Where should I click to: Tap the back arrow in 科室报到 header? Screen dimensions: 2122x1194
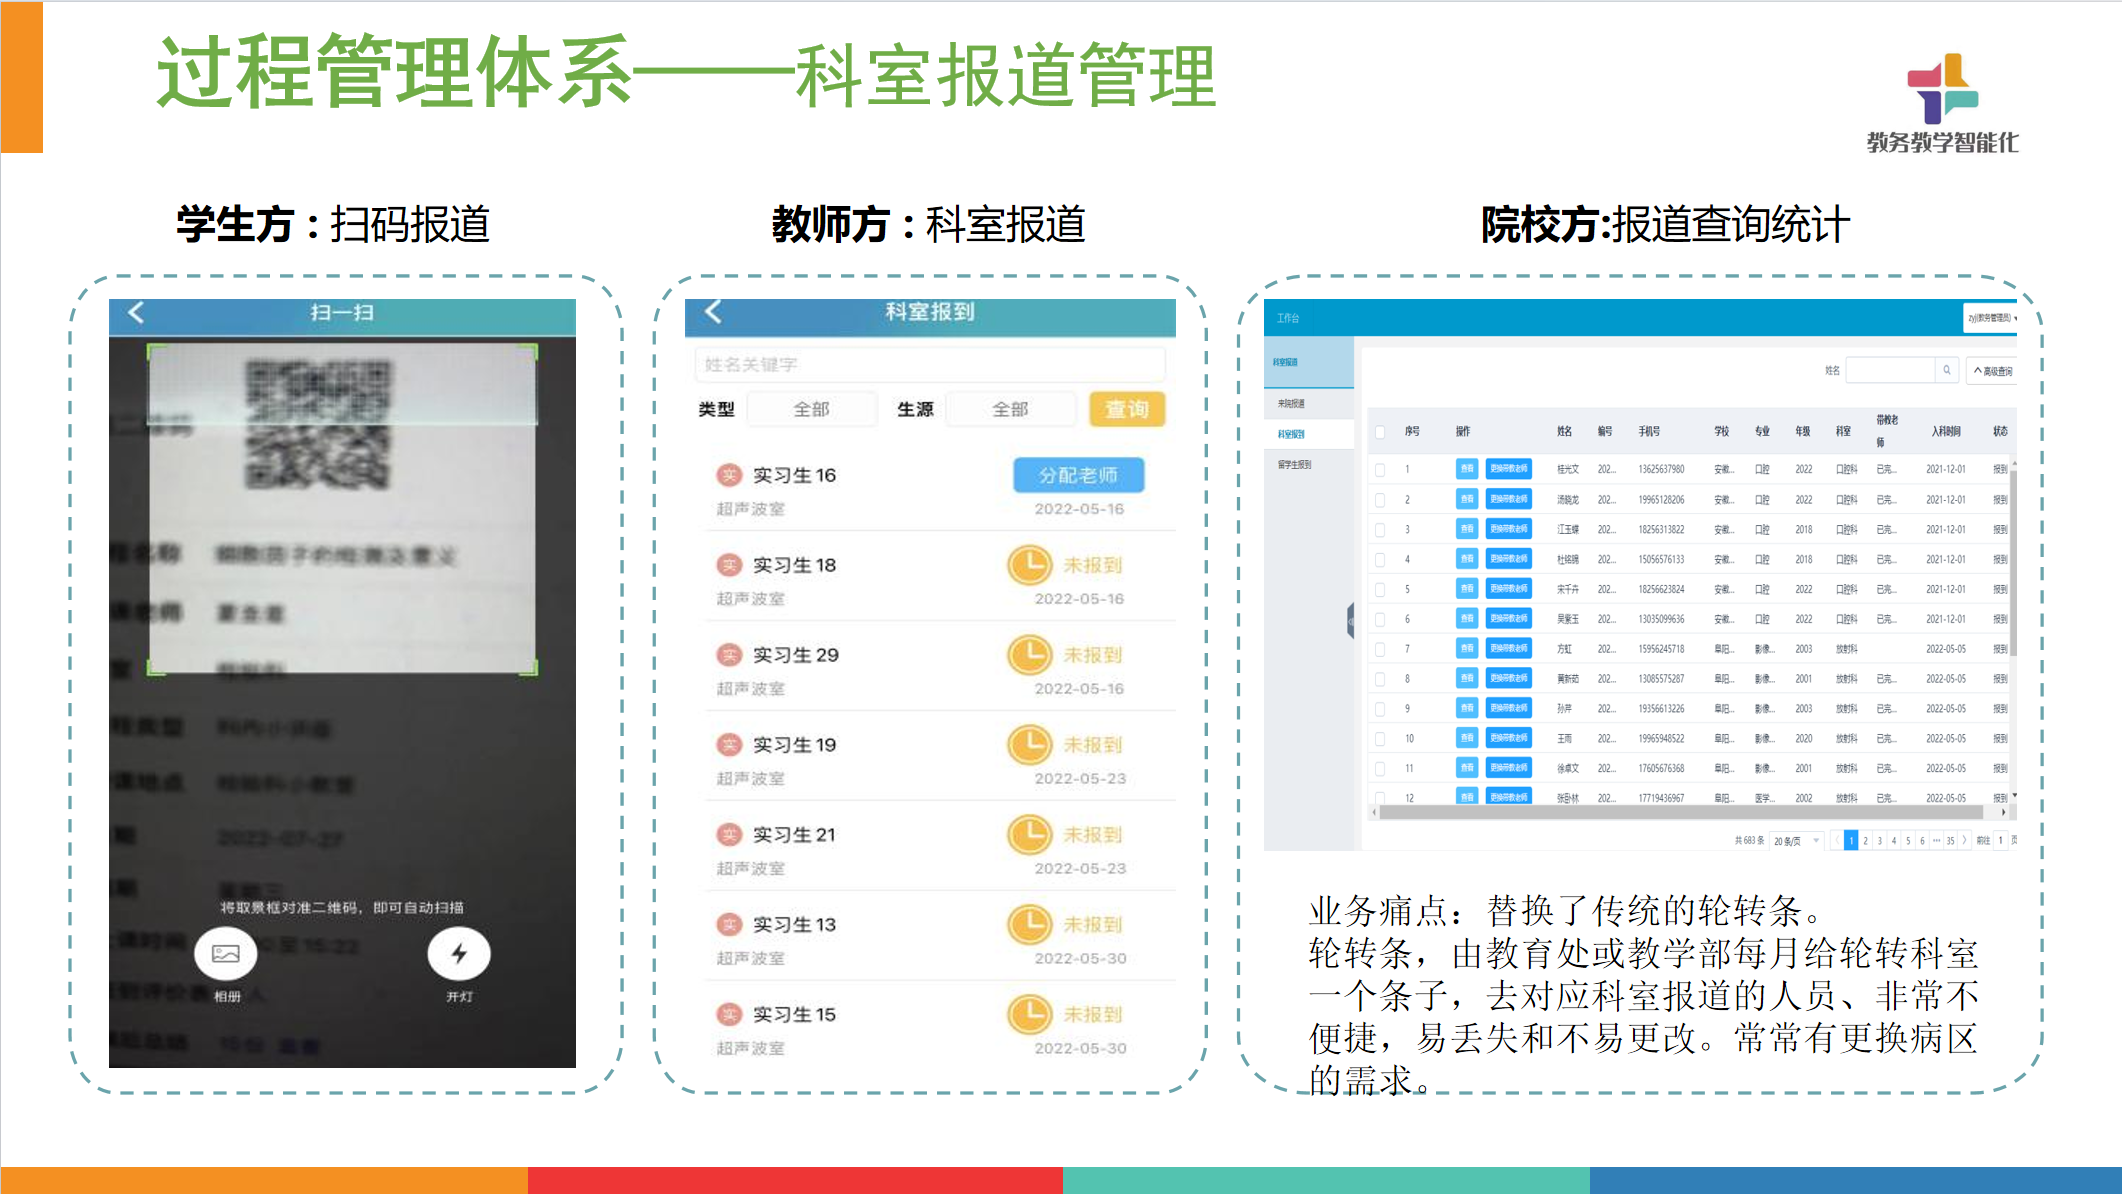[713, 312]
